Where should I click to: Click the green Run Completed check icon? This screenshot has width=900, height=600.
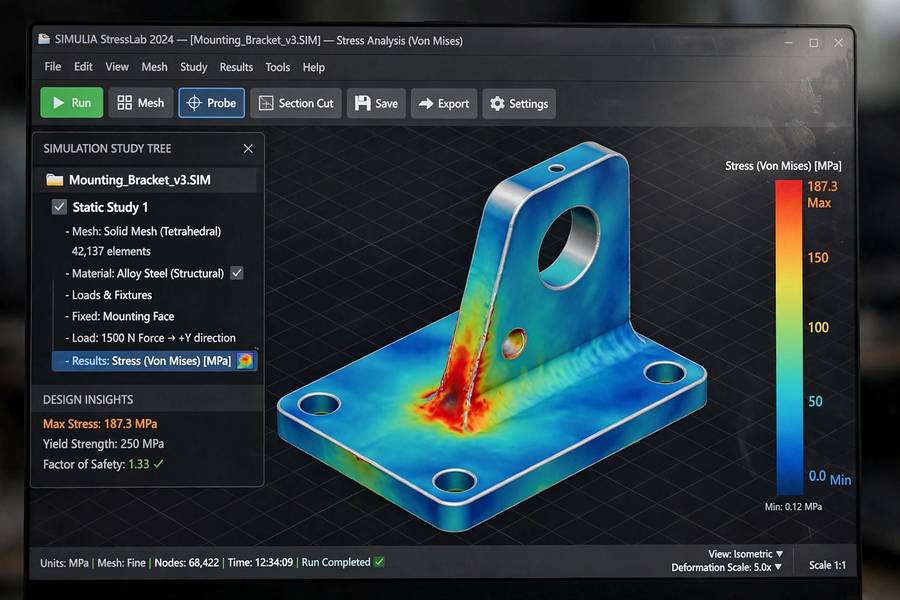(x=379, y=562)
